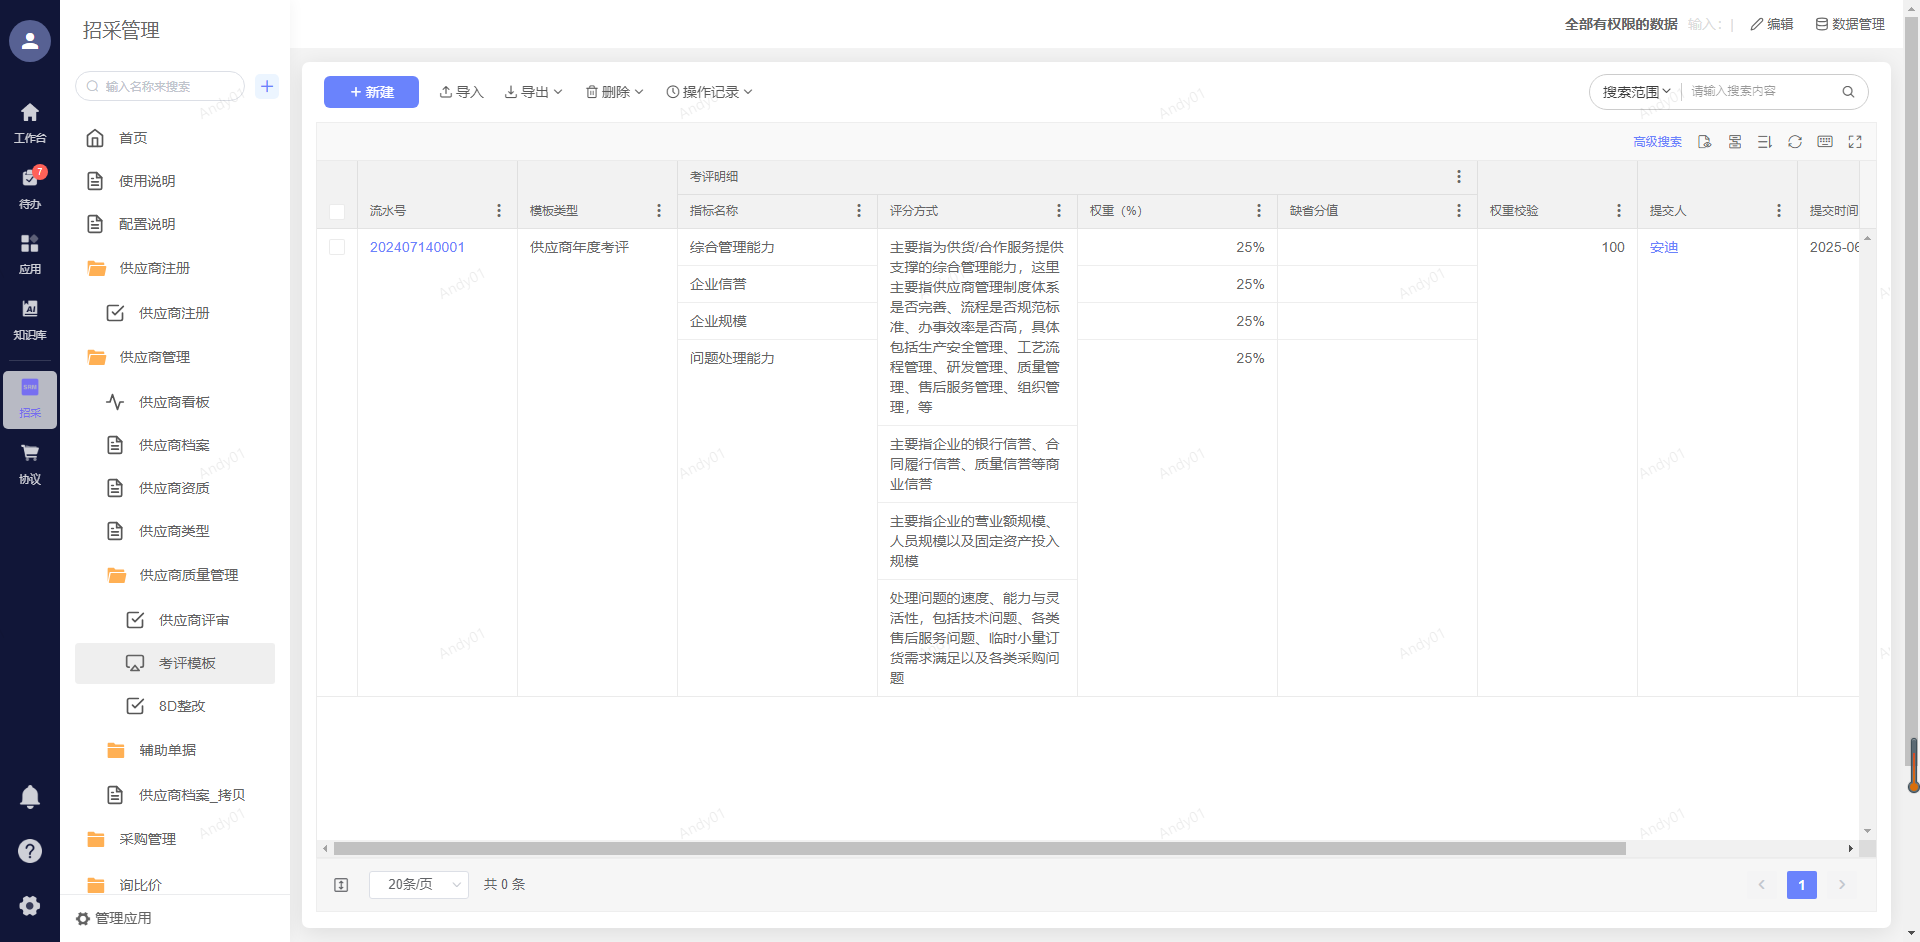Select 供应商看板 in the sidebar
This screenshot has height=942, width=1920.
174,402
